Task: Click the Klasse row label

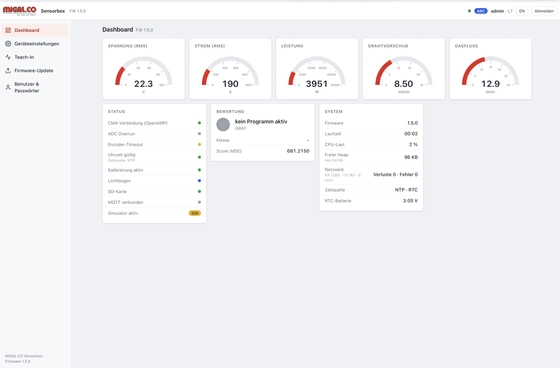Action: click(x=223, y=140)
